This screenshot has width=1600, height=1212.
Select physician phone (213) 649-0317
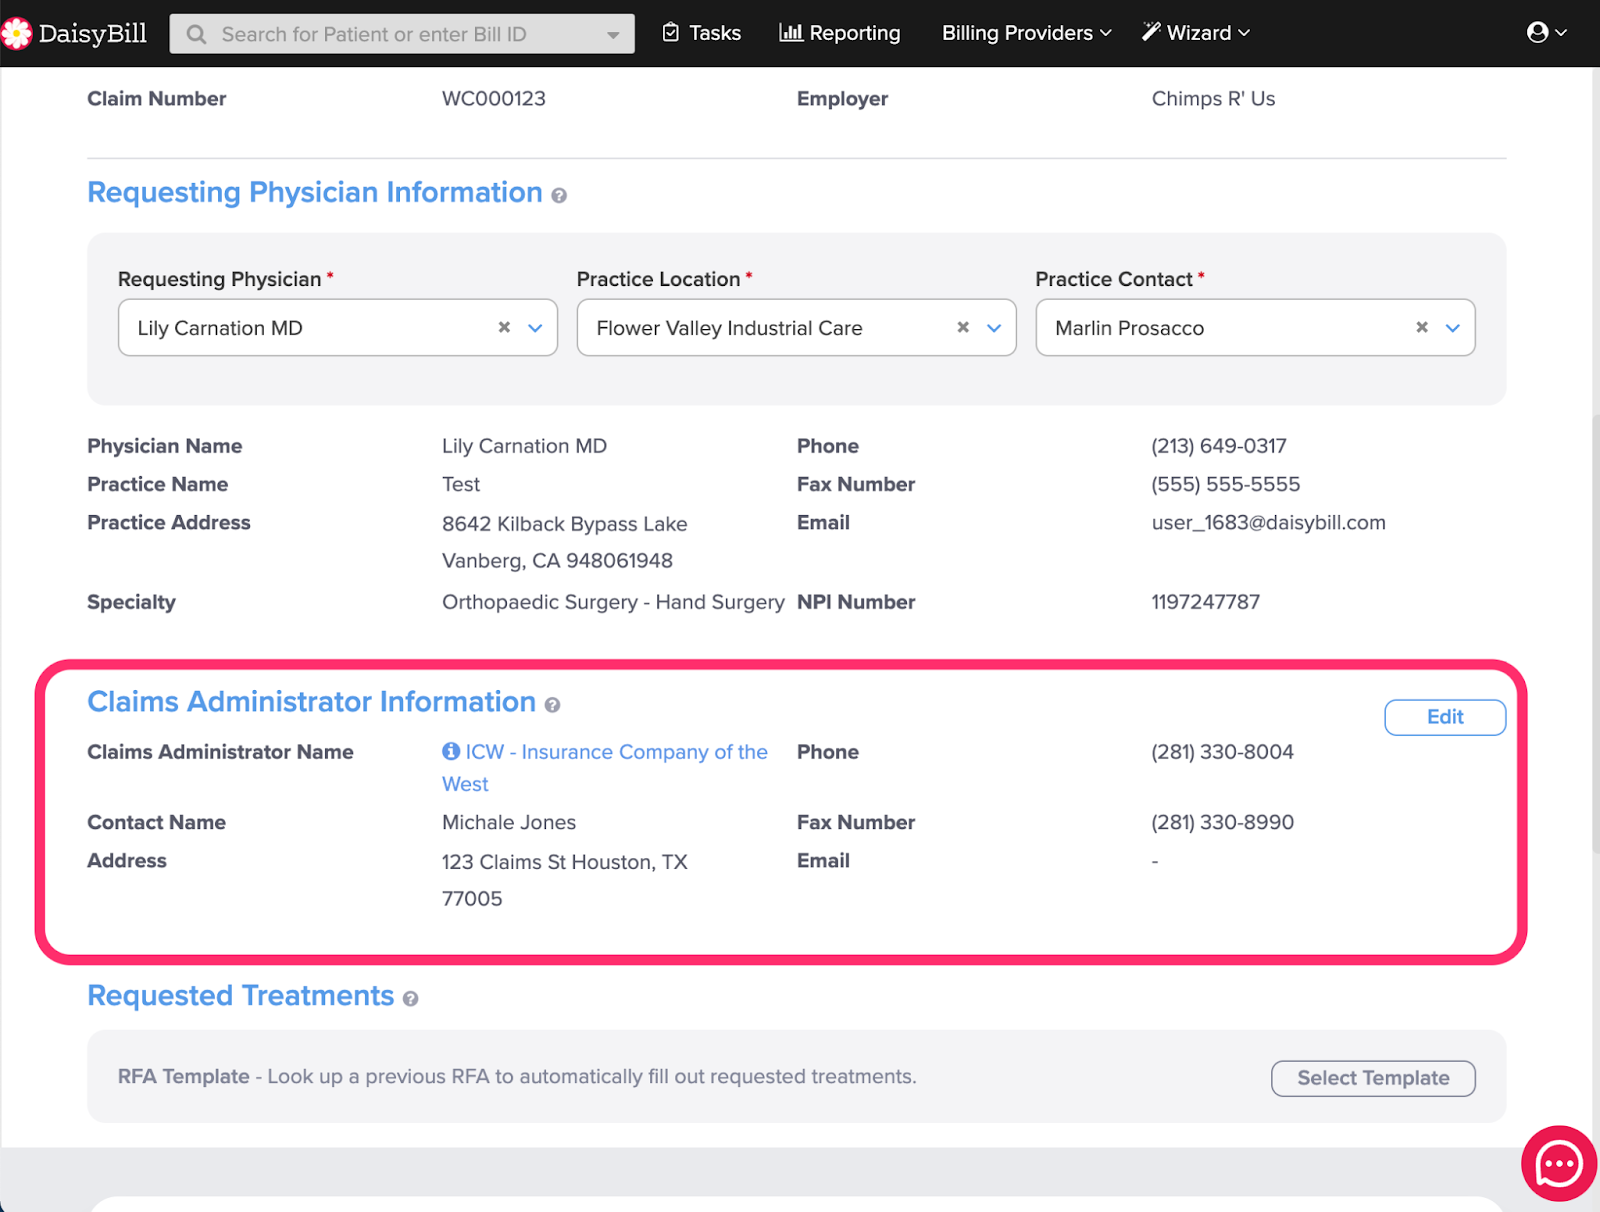click(x=1219, y=446)
